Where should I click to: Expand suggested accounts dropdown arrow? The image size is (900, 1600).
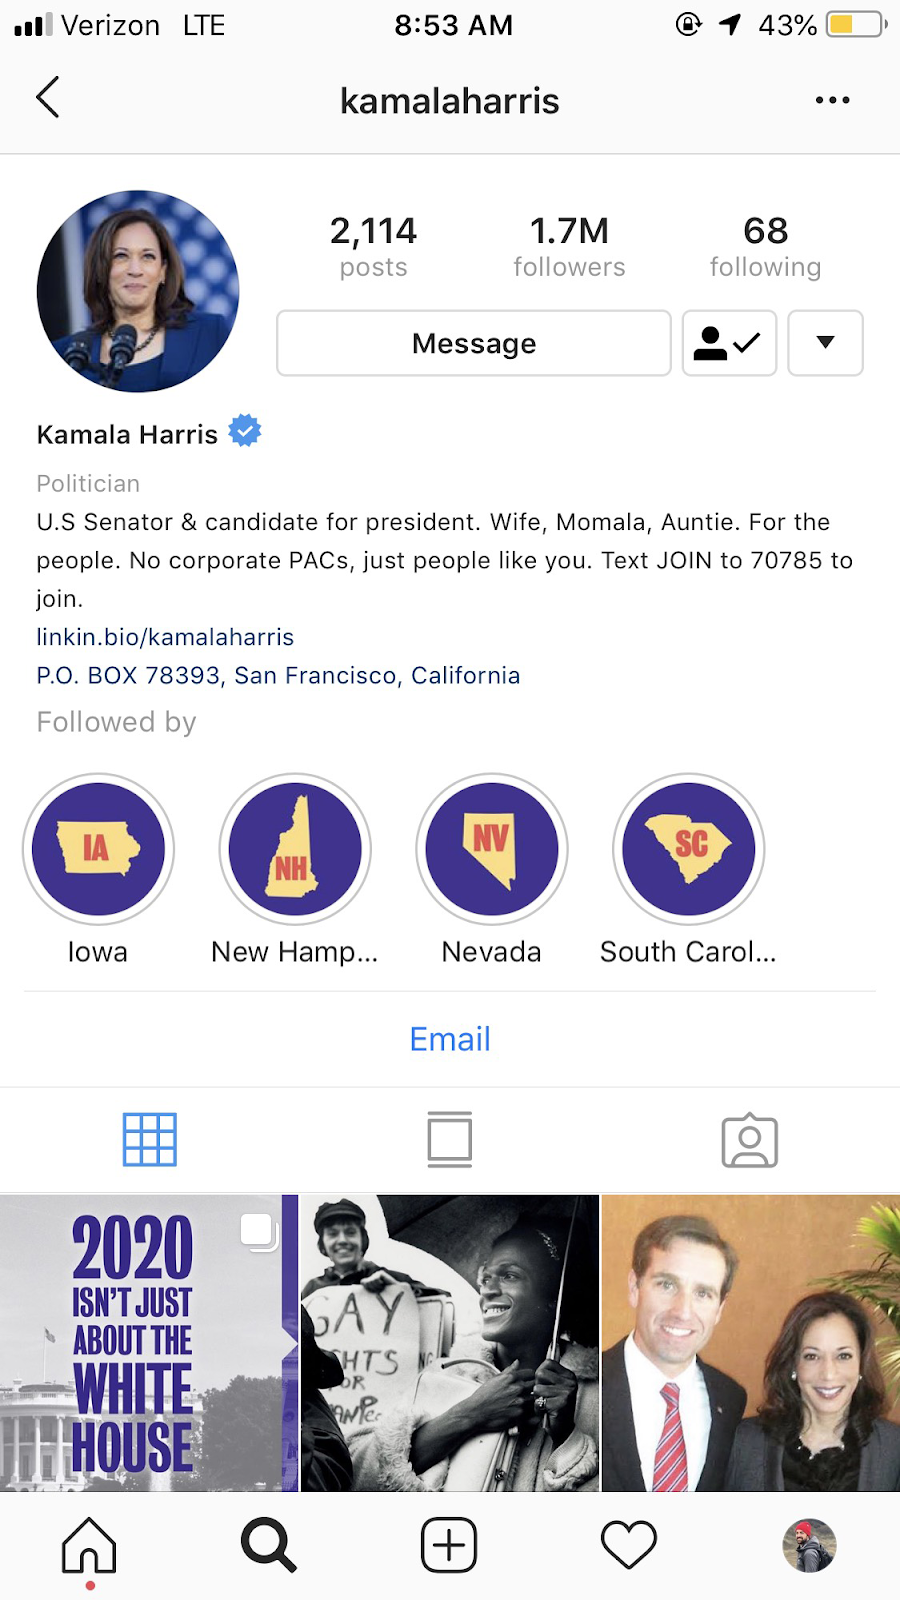click(x=825, y=343)
